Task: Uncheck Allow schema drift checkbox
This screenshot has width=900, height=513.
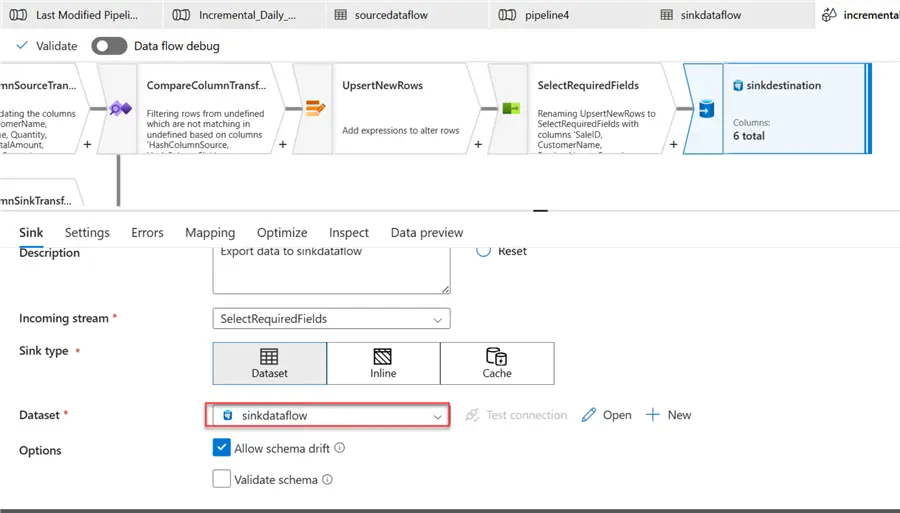Action: (222, 449)
